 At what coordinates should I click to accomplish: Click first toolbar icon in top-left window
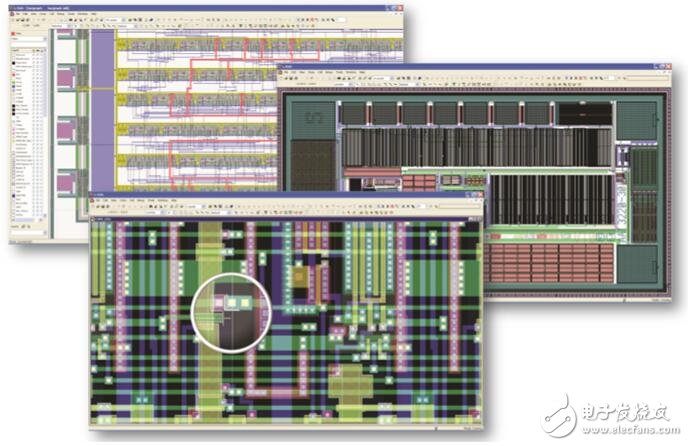15,20
